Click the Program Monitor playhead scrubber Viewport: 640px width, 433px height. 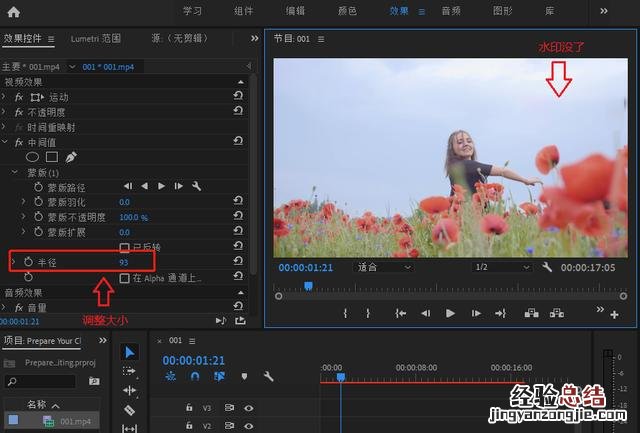[x=308, y=286]
